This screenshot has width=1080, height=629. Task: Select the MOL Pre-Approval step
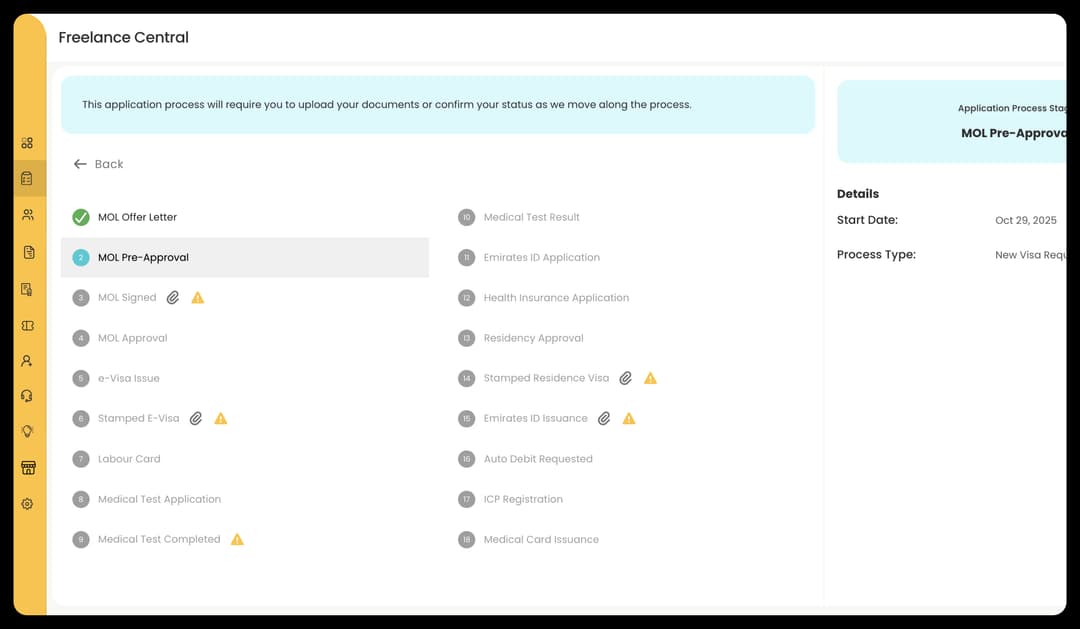pos(143,258)
